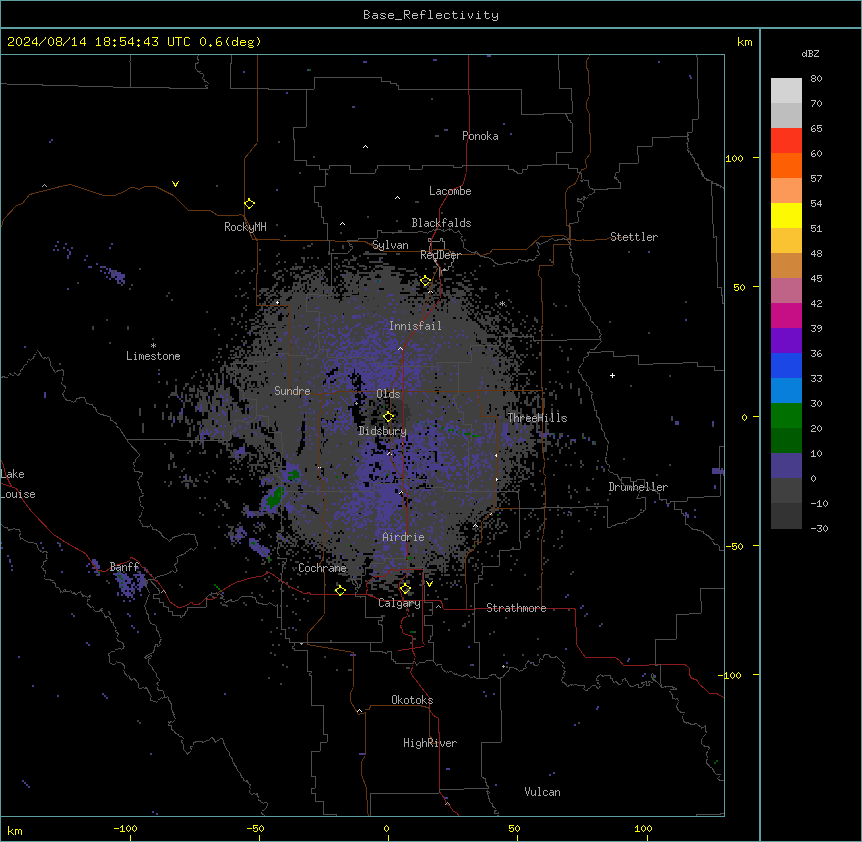Select the bright yellow 54-51 dBZ swatch
This screenshot has width=862, height=842.
click(786, 215)
